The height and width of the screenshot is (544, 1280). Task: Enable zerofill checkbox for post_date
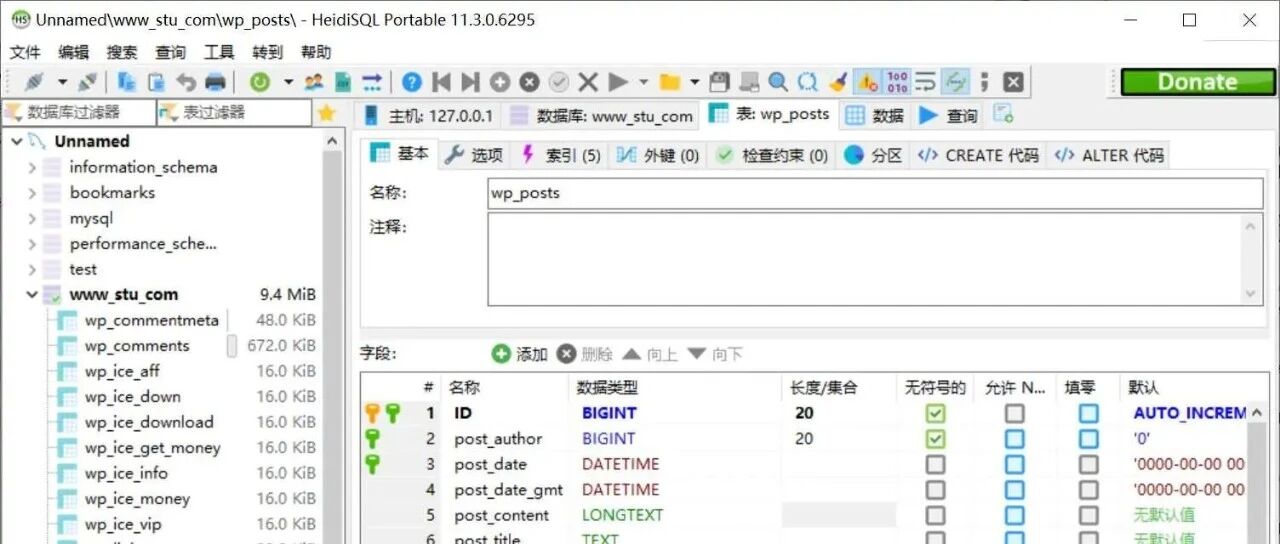pyautogui.click(x=1088, y=464)
